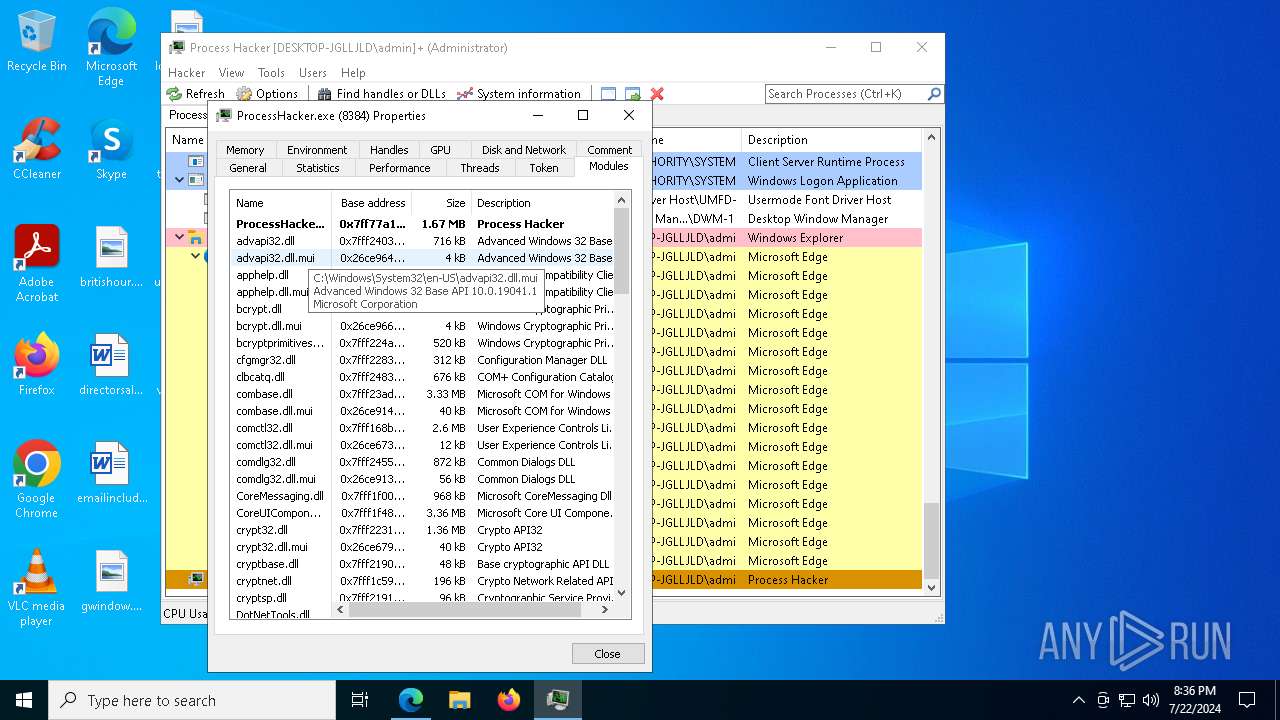Click the taskbar search box
Viewport: 1280px width, 720px height.
tap(192, 700)
